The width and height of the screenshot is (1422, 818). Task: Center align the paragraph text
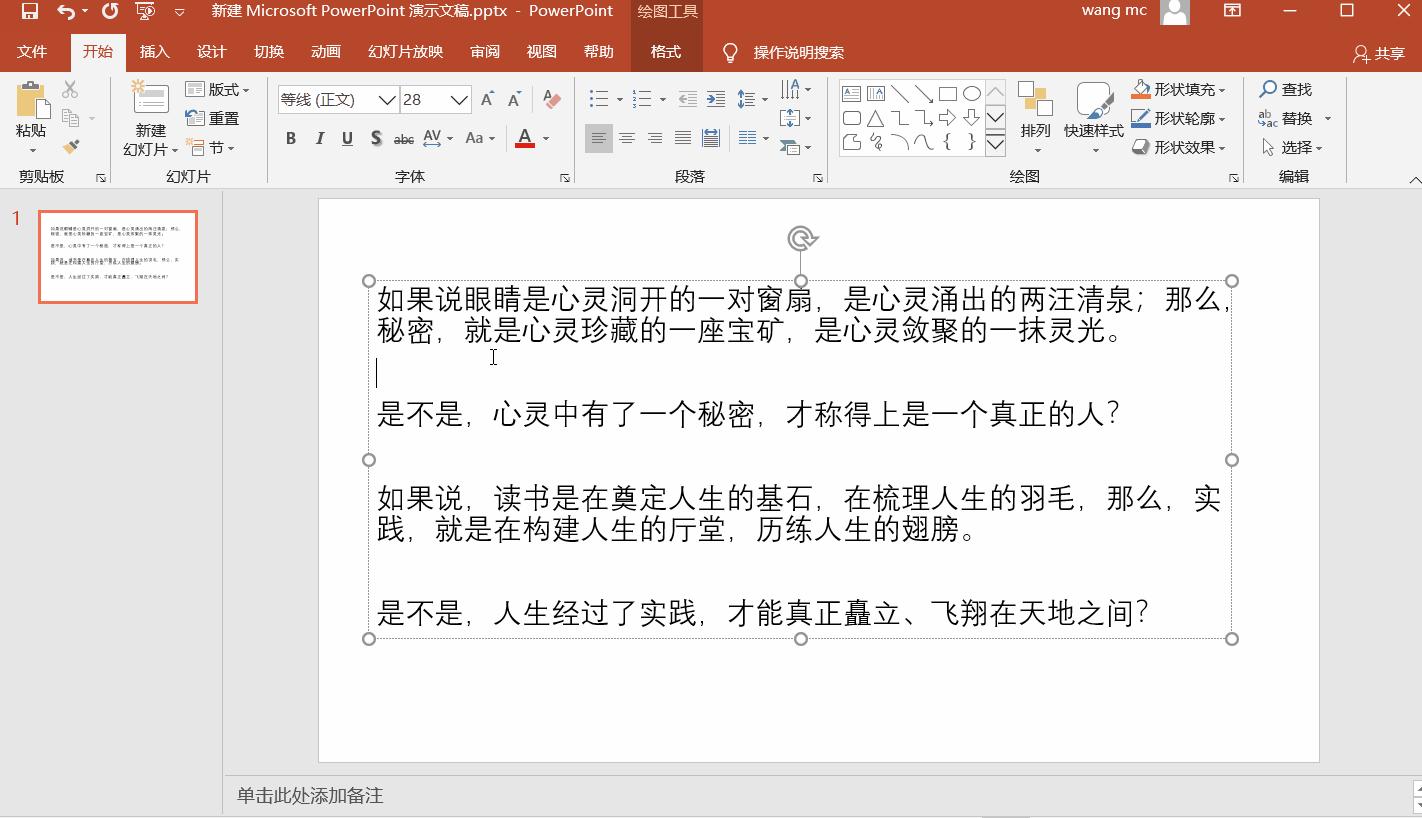(x=627, y=138)
